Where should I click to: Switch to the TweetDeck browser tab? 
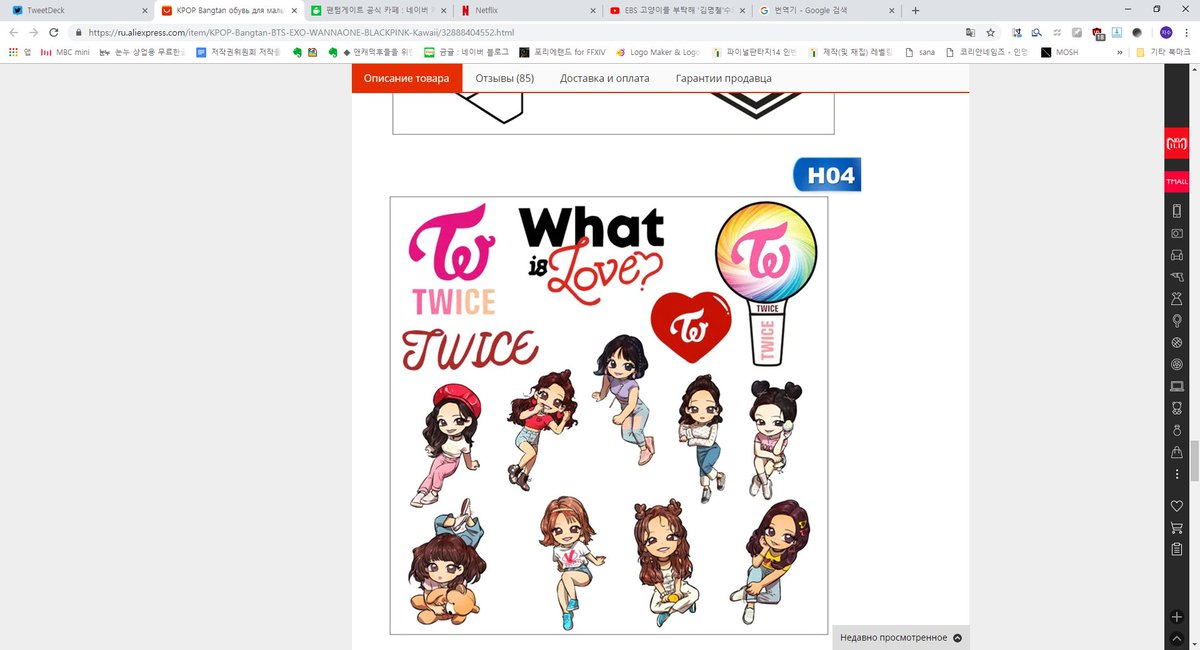(x=77, y=11)
